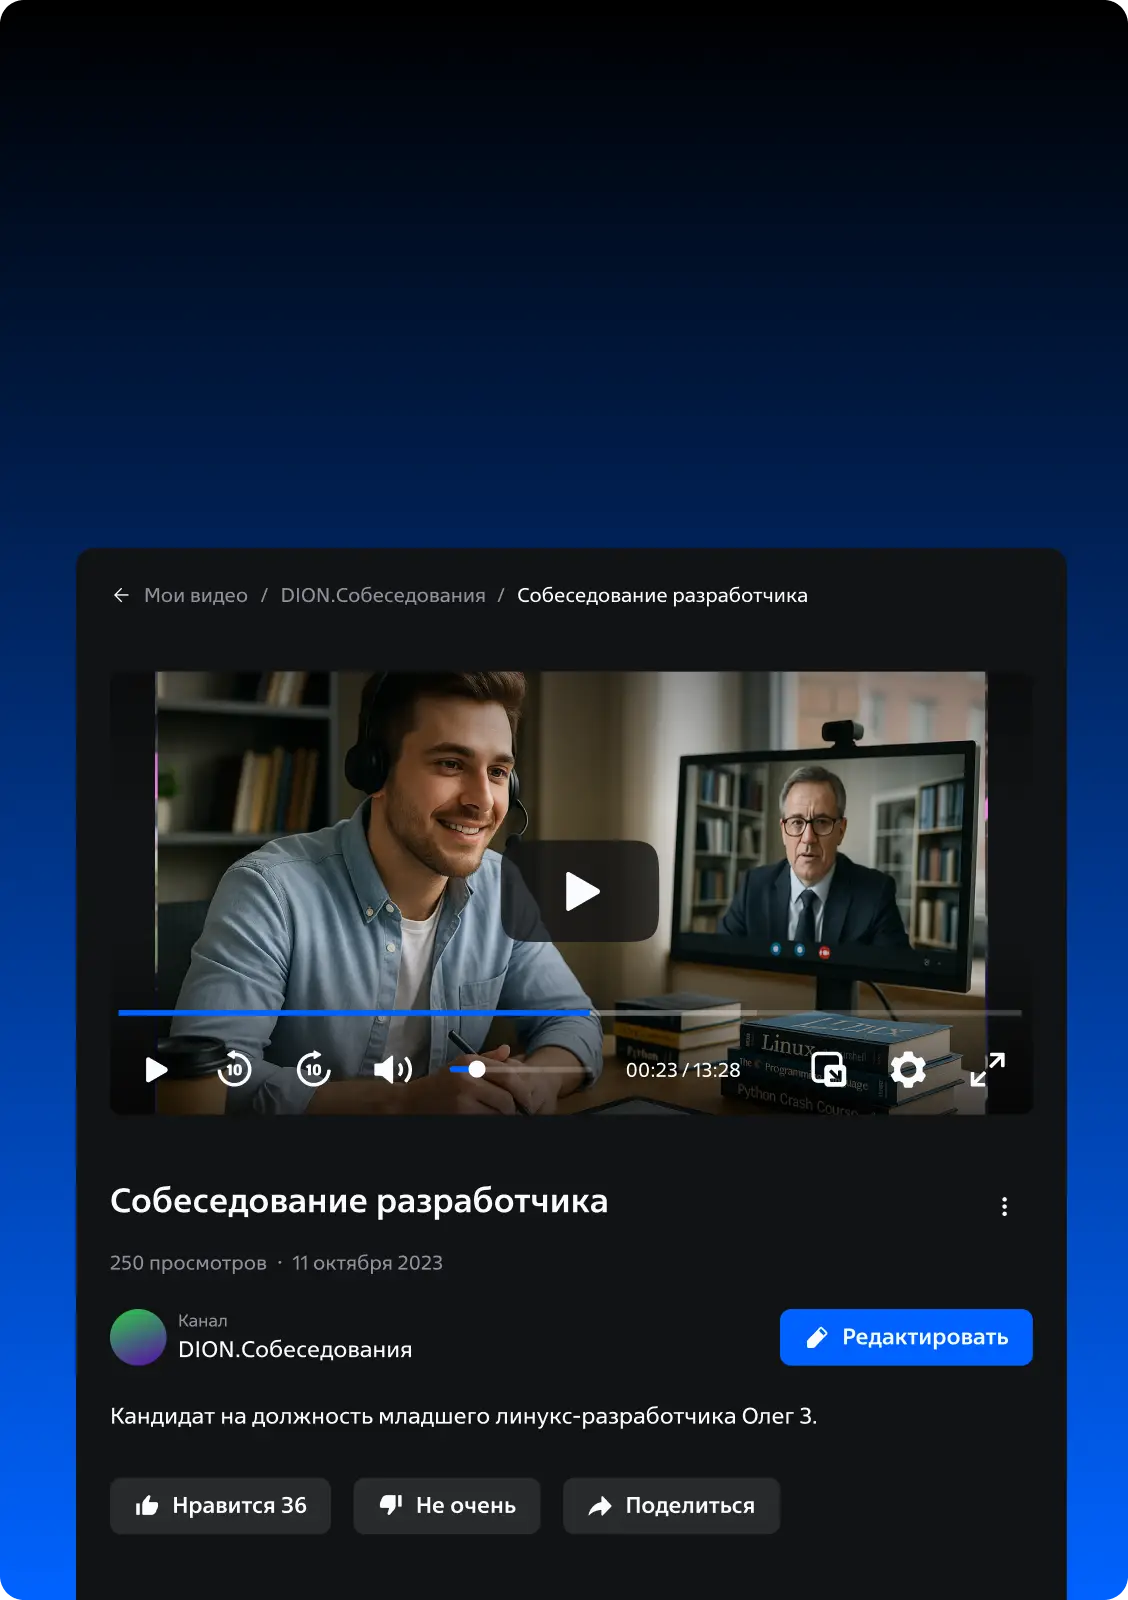Viewport: 1128px width, 1600px height.
Task: Mute the video sound
Action: 393,1070
